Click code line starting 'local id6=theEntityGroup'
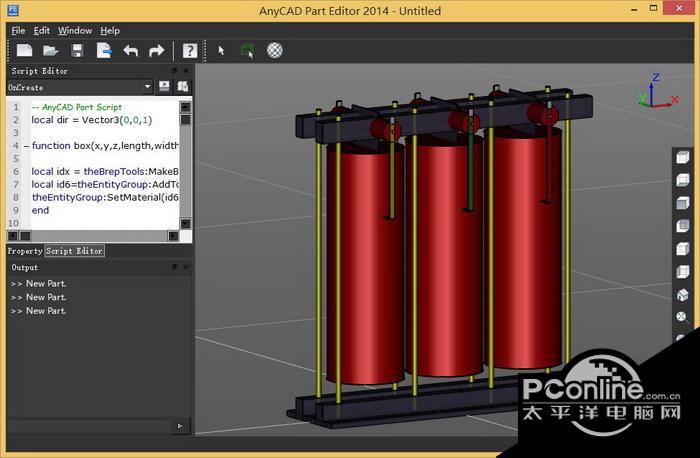This screenshot has width=700, height=458. [105, 185]
